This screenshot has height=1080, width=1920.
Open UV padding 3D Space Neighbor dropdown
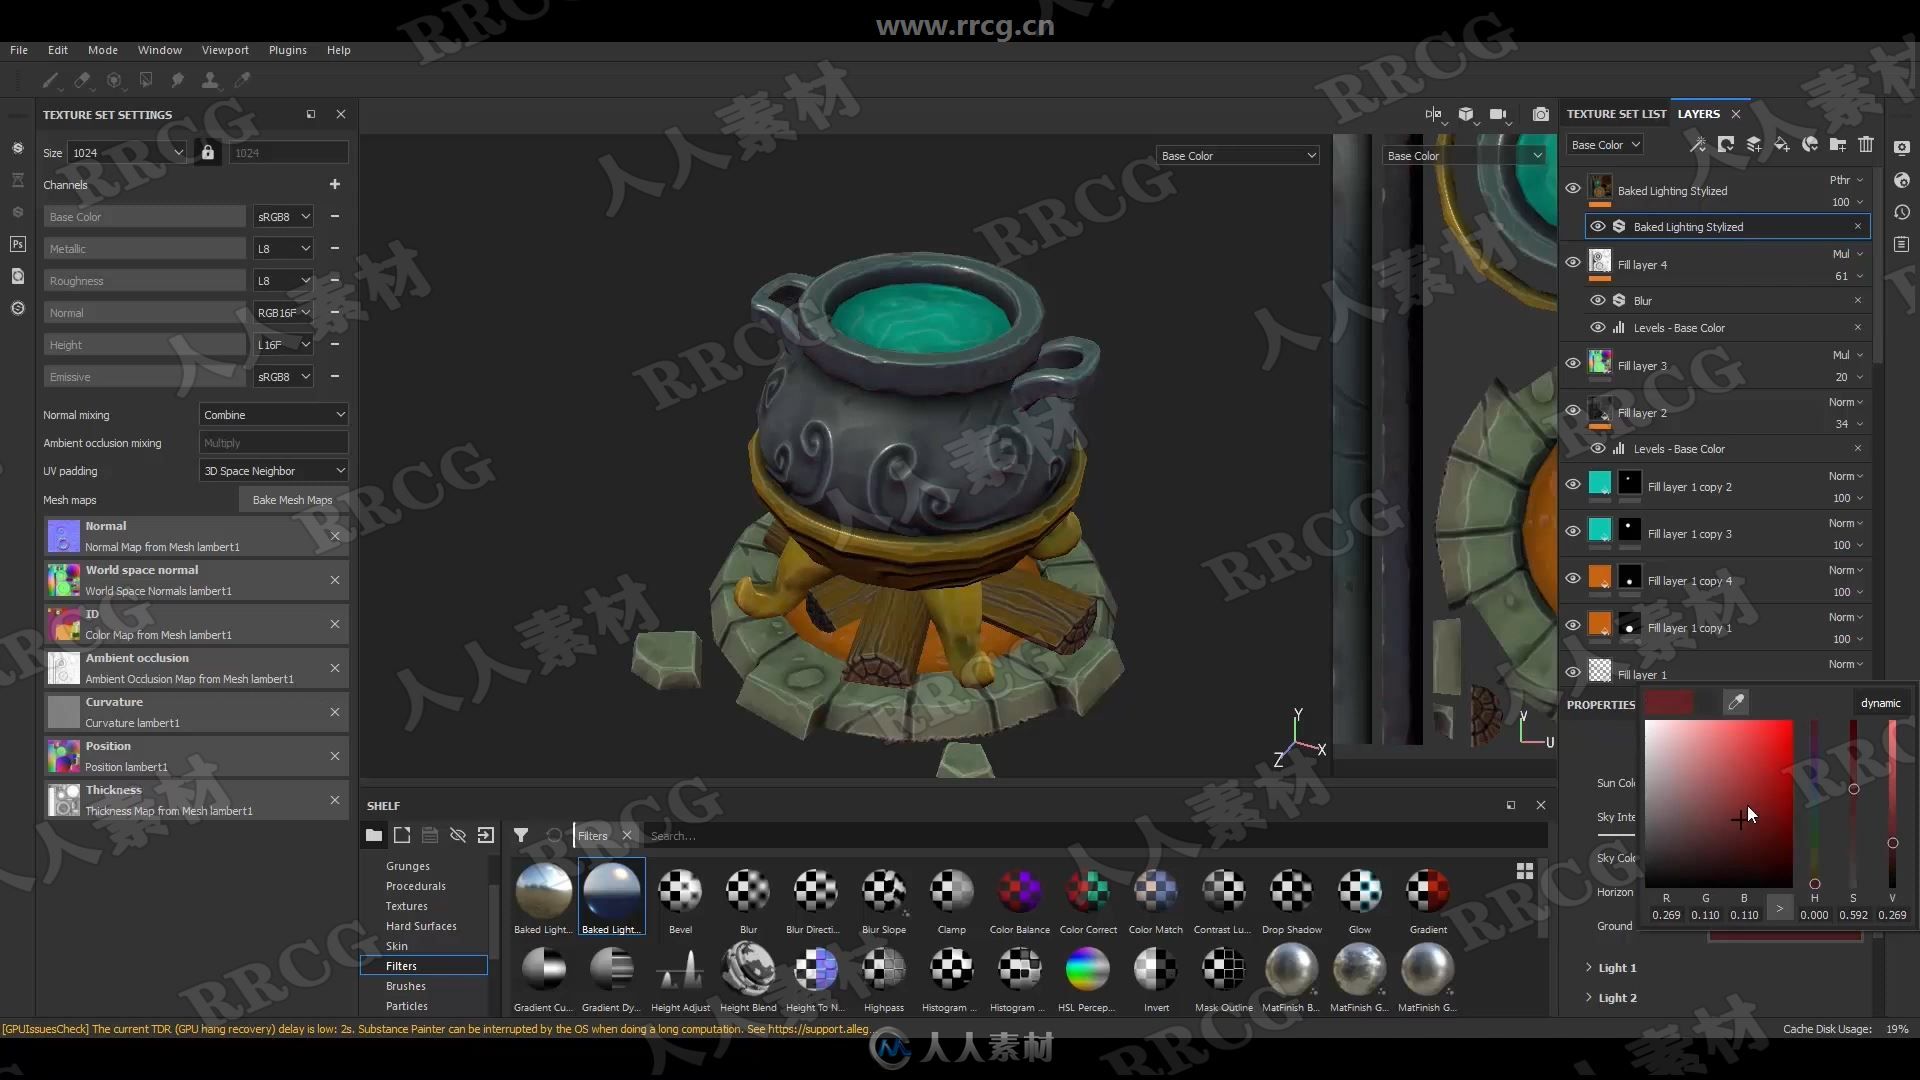point(274,471)
